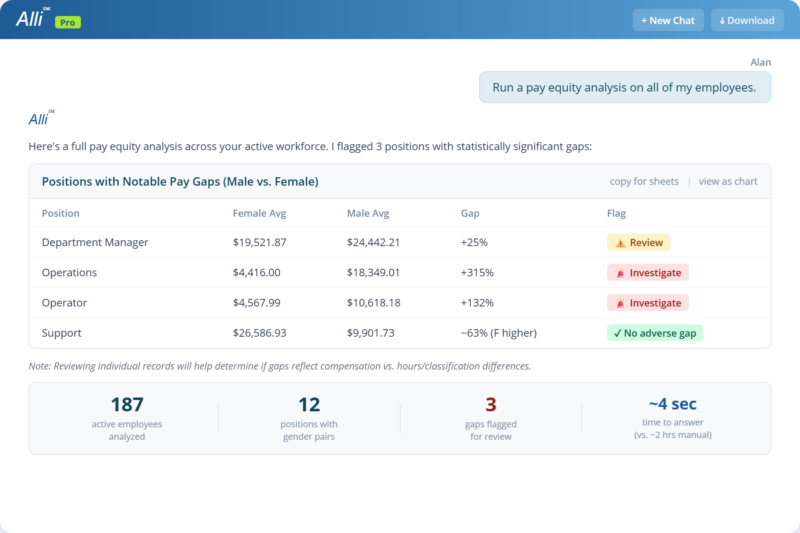Click the Female Avg column header

coord(259,213)
